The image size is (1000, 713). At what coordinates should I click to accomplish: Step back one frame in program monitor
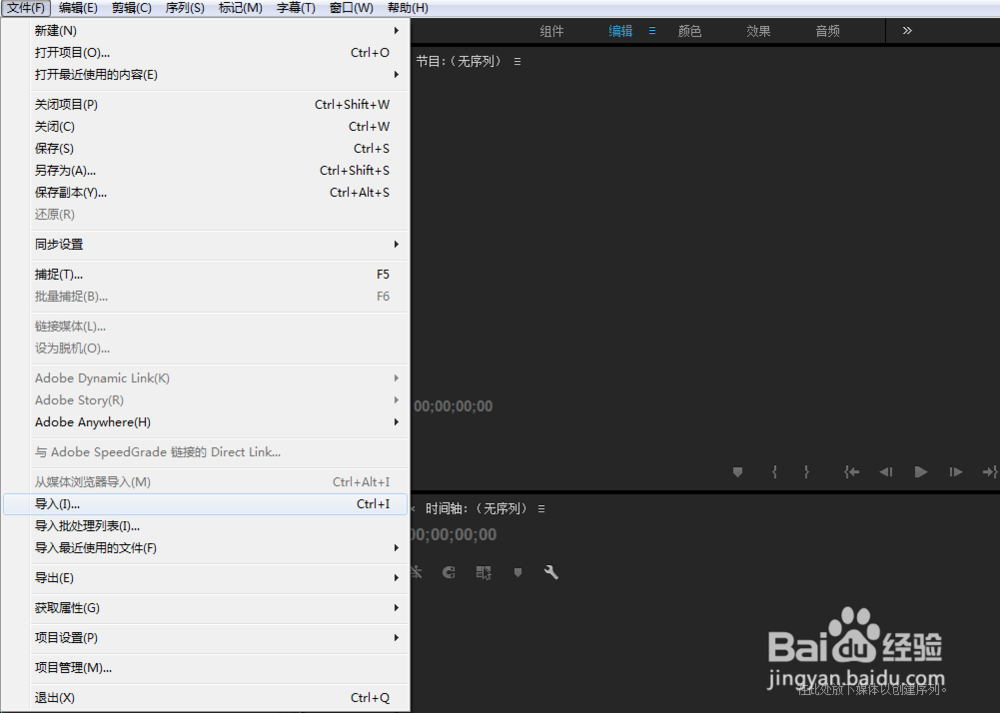(886, 472)
